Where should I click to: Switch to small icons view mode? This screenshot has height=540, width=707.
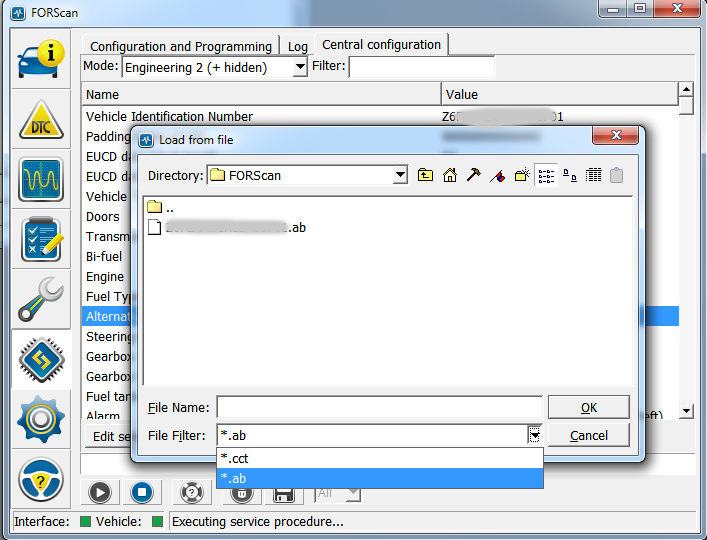(570, 175)
